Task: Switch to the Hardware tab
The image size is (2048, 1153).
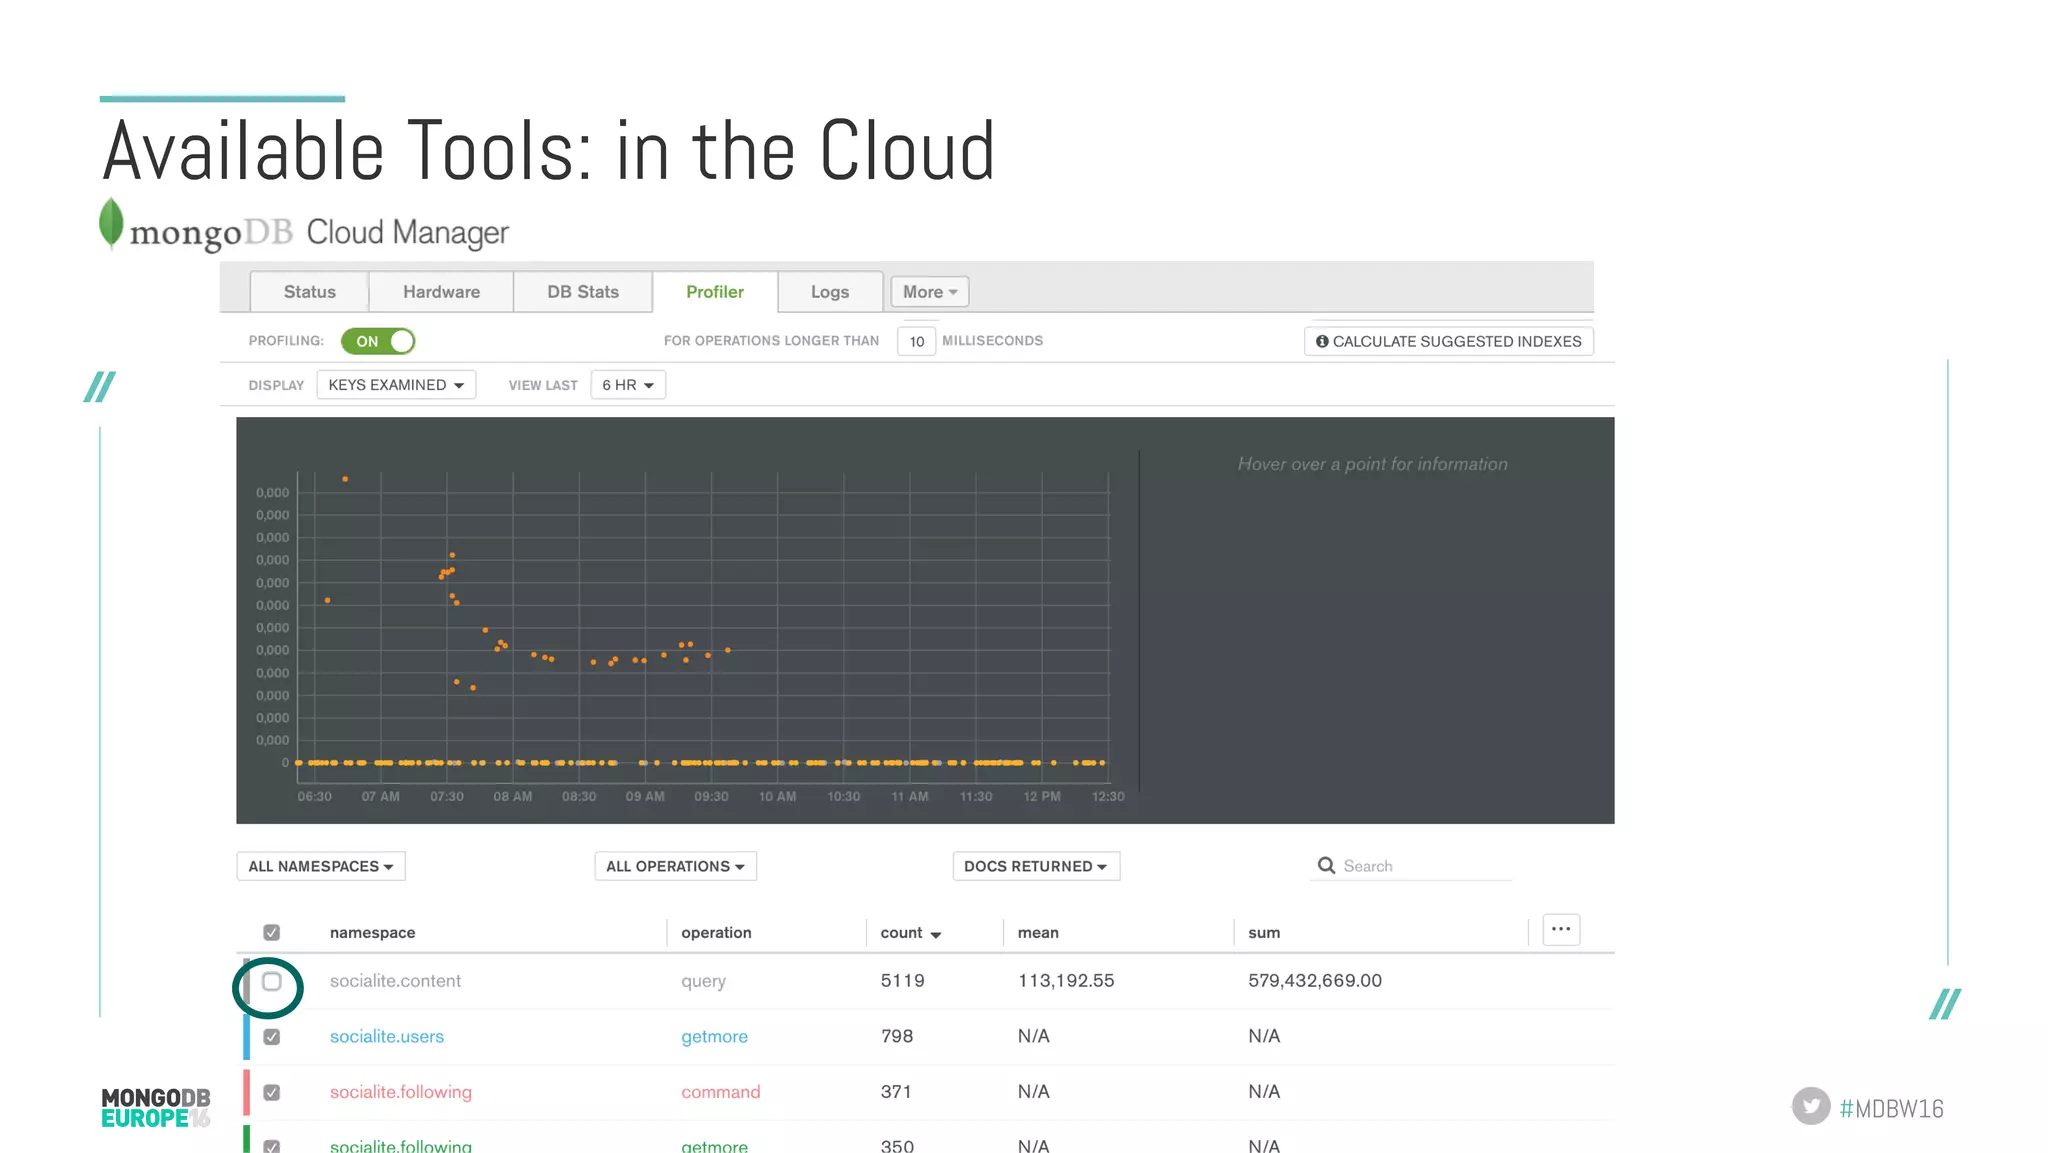Action: coord(441,292)
